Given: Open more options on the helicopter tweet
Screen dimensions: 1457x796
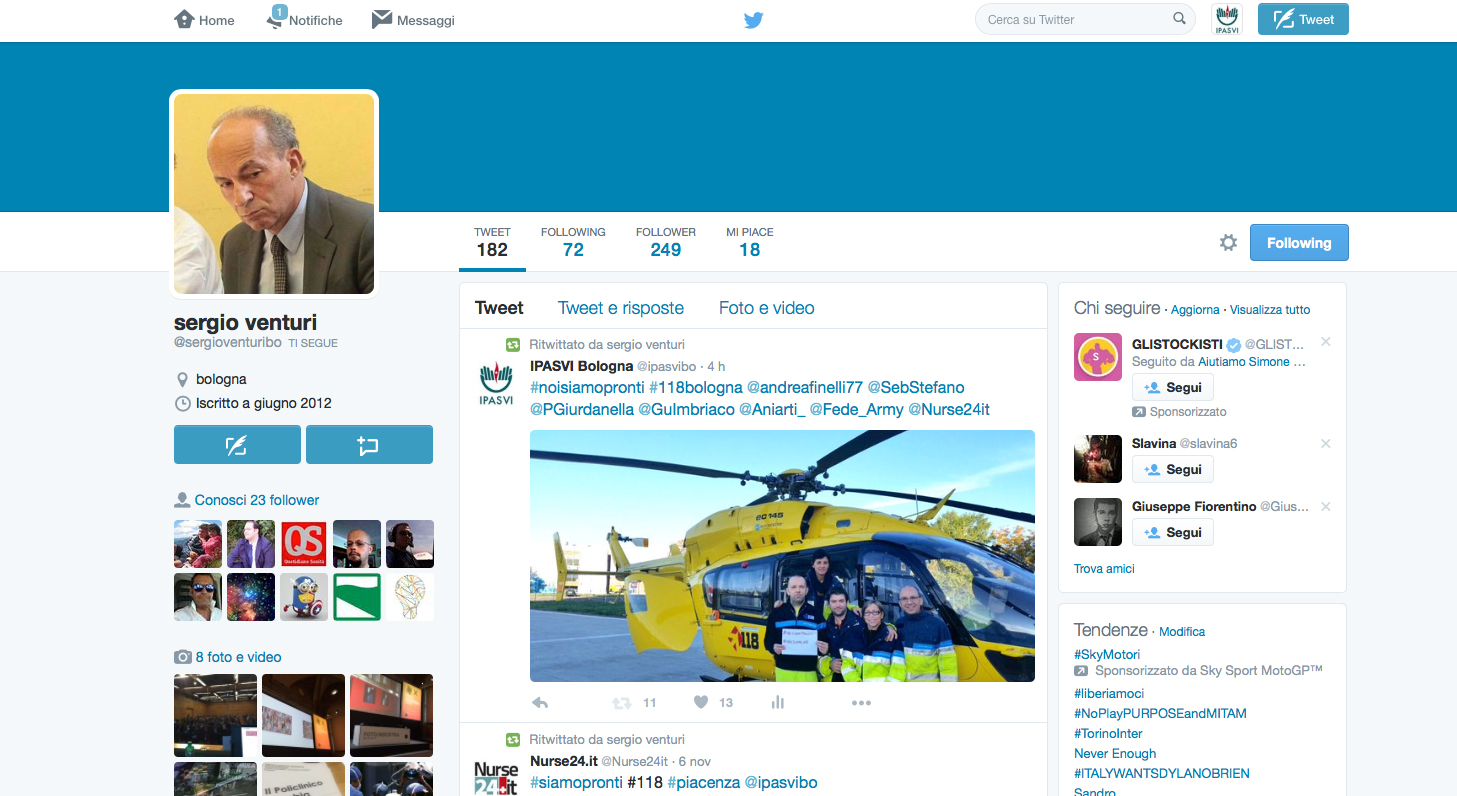Looking at the screenshot, I should (x=861, y=703).
